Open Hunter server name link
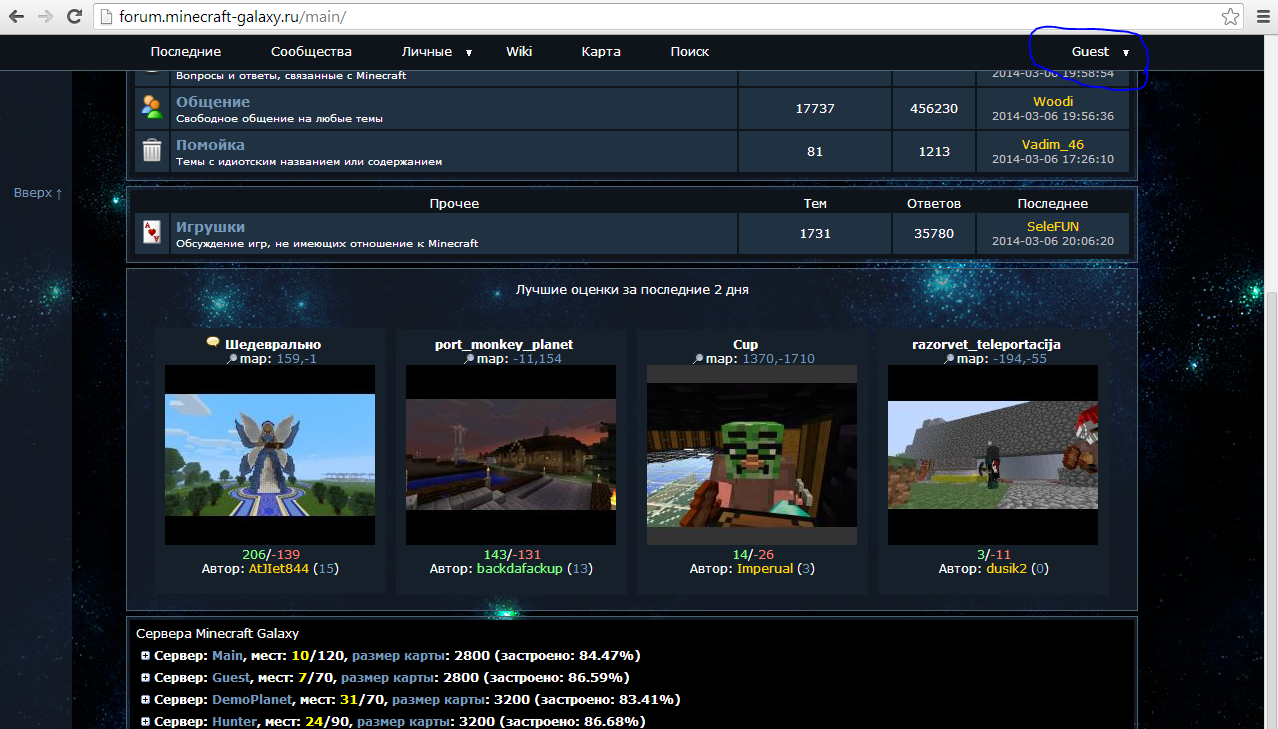The width and height of the screenshot is (1278, 729). 234,722
